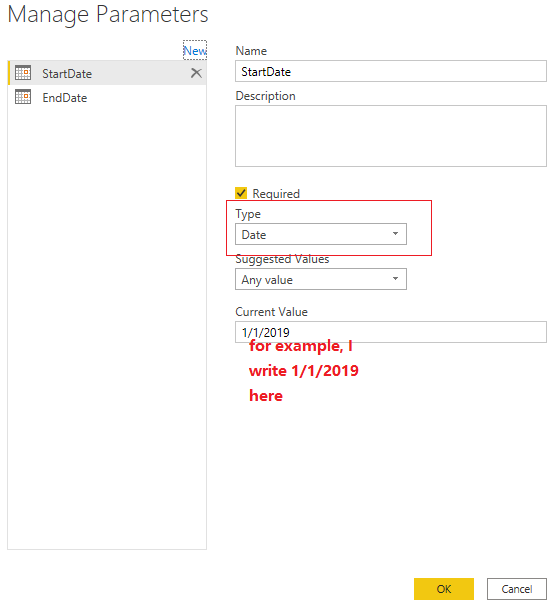Screen dimensions: 551x604
Task: Click the Name label above StartDate field
Action: (x=251, y=51)
